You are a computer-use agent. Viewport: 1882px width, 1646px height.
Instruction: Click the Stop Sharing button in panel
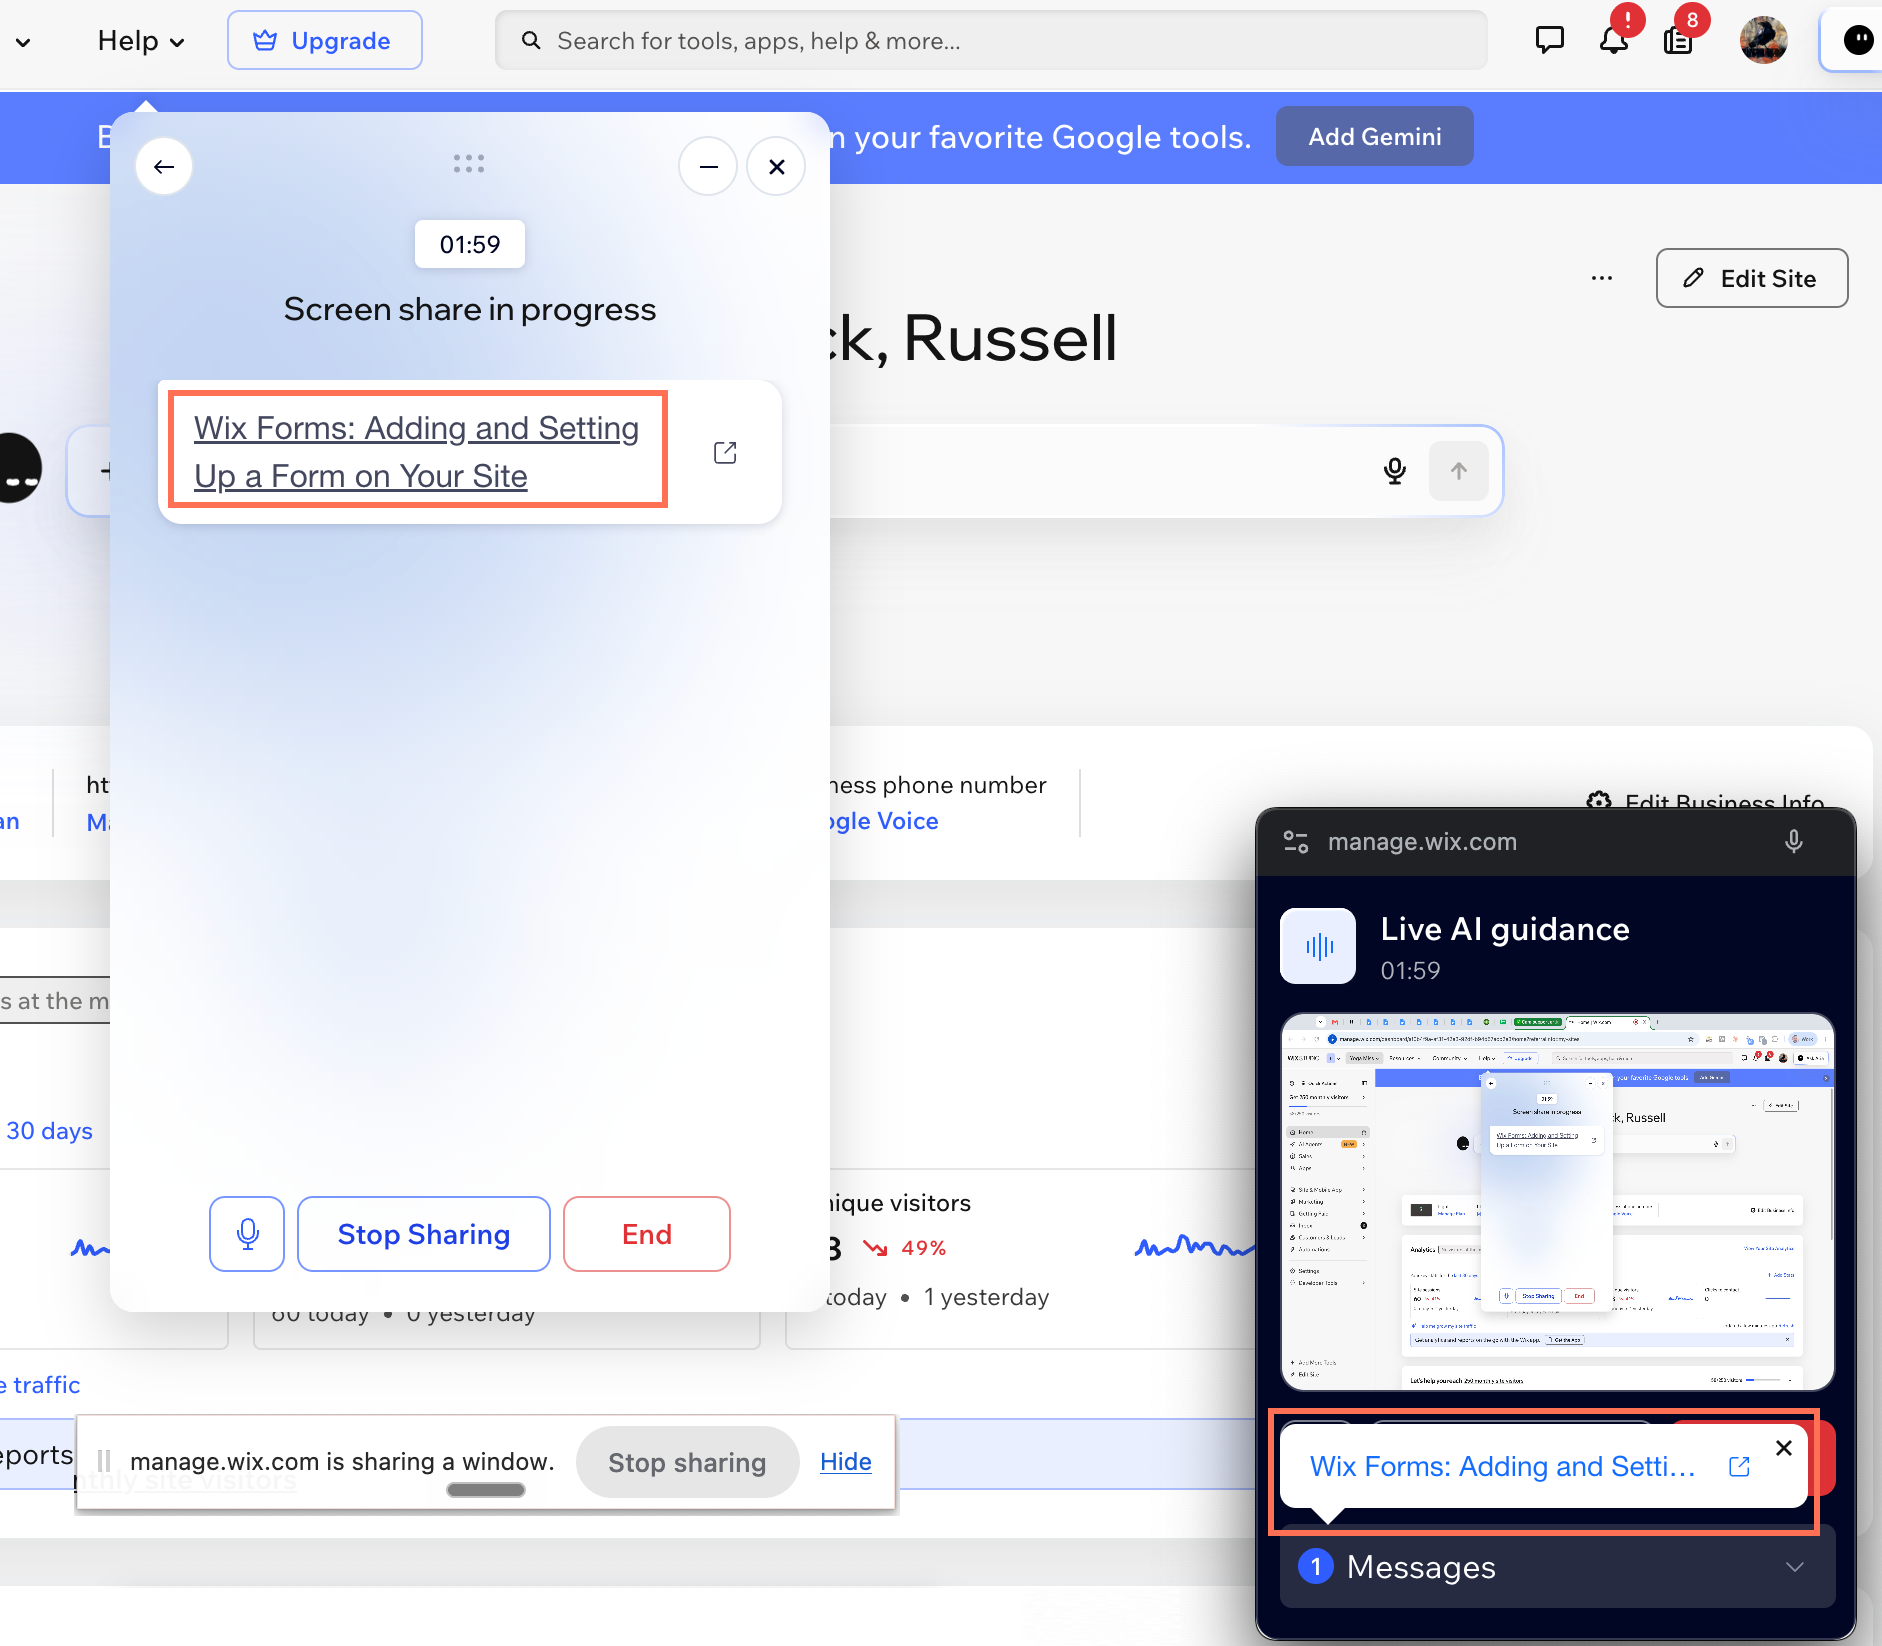pos(424,1234)
